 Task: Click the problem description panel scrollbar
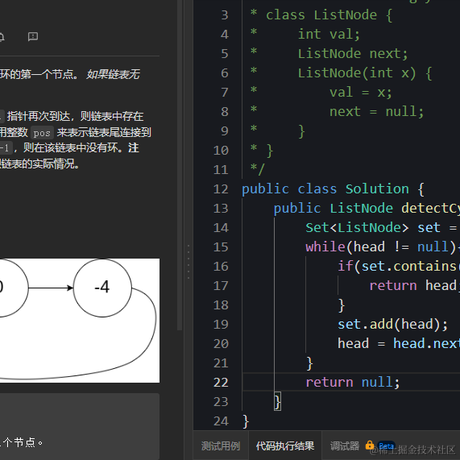coord(180,165)
